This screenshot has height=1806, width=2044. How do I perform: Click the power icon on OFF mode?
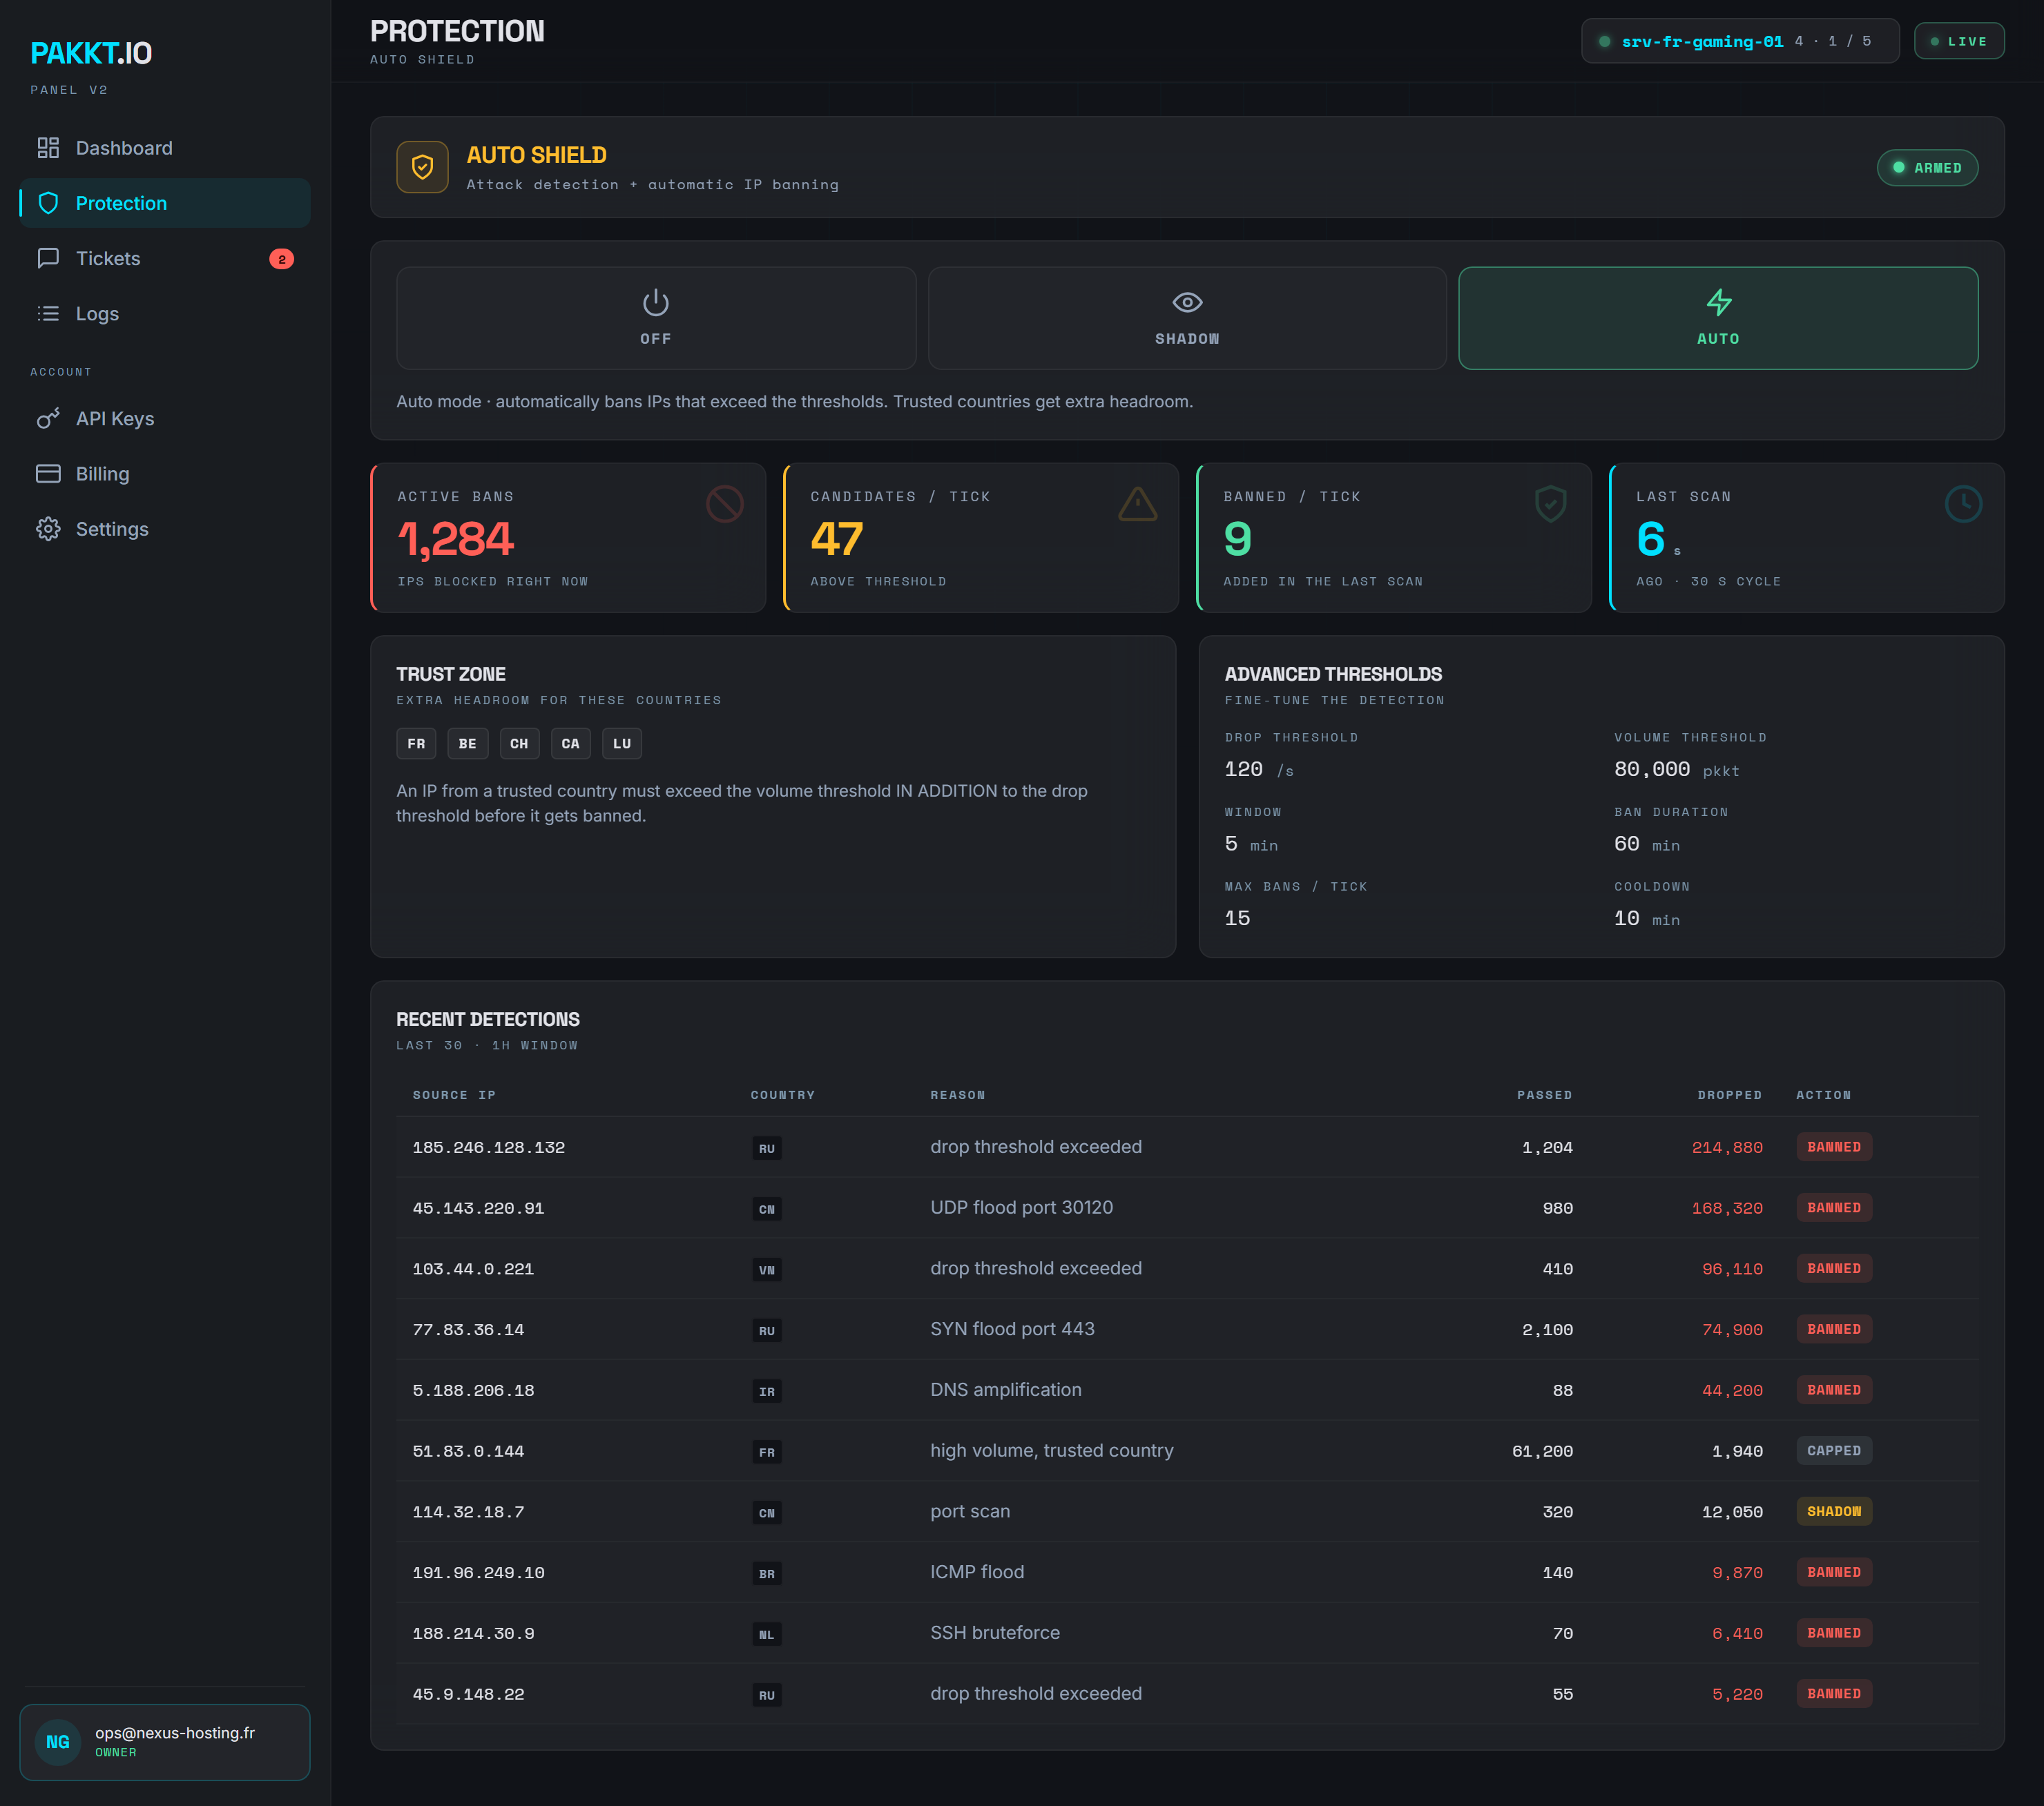tap(656, 302)
